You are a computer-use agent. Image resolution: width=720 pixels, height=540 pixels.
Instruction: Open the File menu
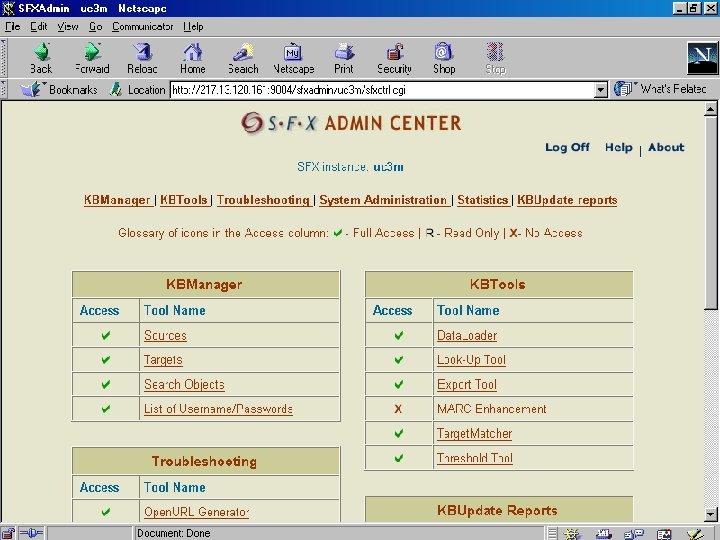coord(12,27)
